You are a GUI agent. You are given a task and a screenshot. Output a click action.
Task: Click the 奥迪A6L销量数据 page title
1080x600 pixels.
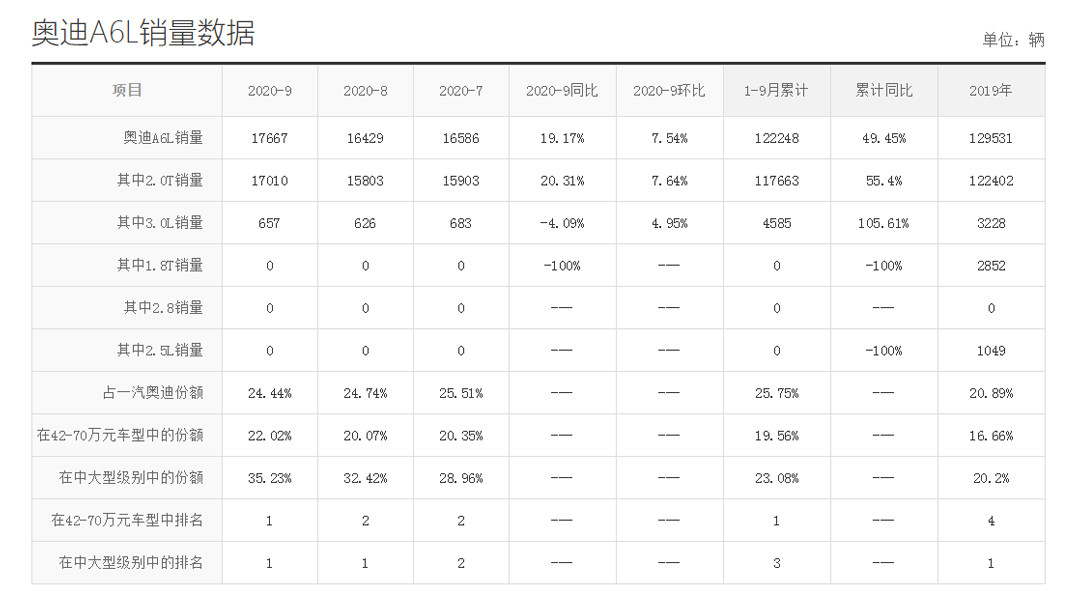point(143,33)
